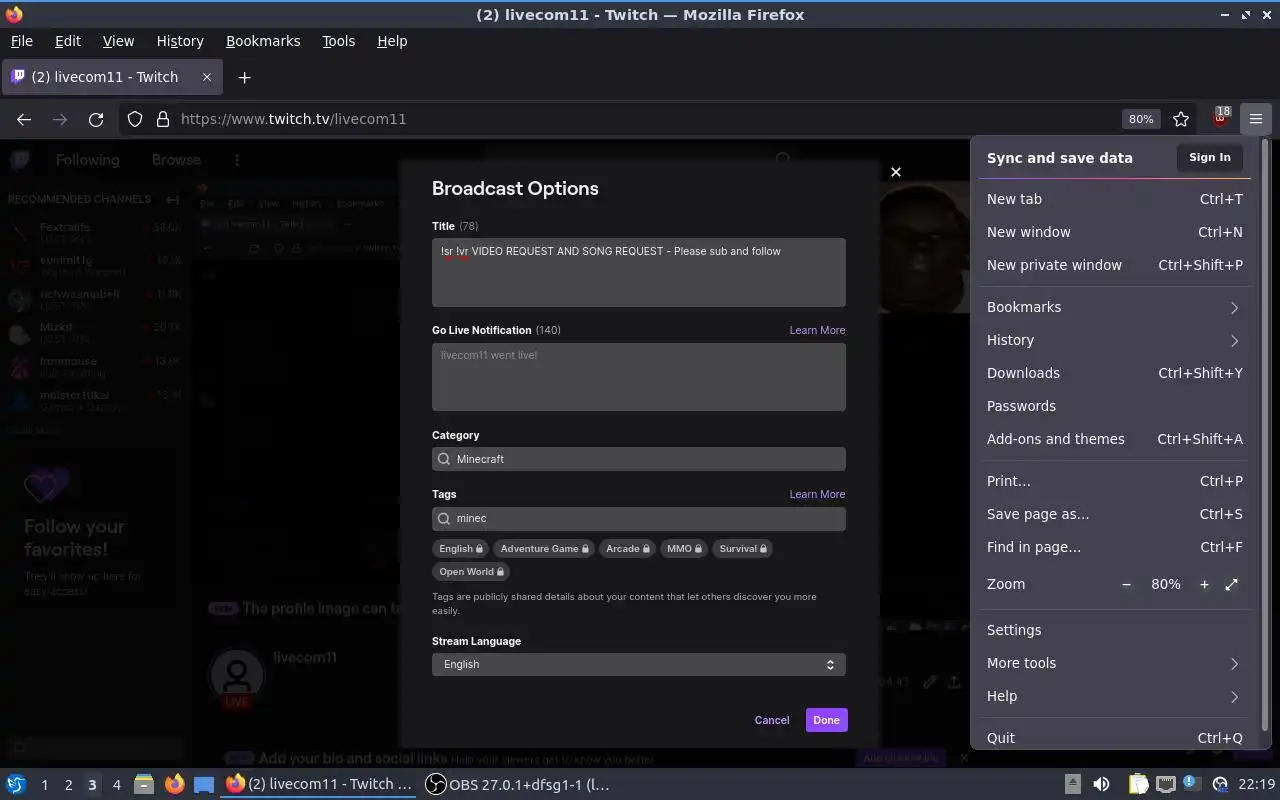The image size is (1280, 800).
Task: Expand More tools submenu
Action: pos(1116,663)
